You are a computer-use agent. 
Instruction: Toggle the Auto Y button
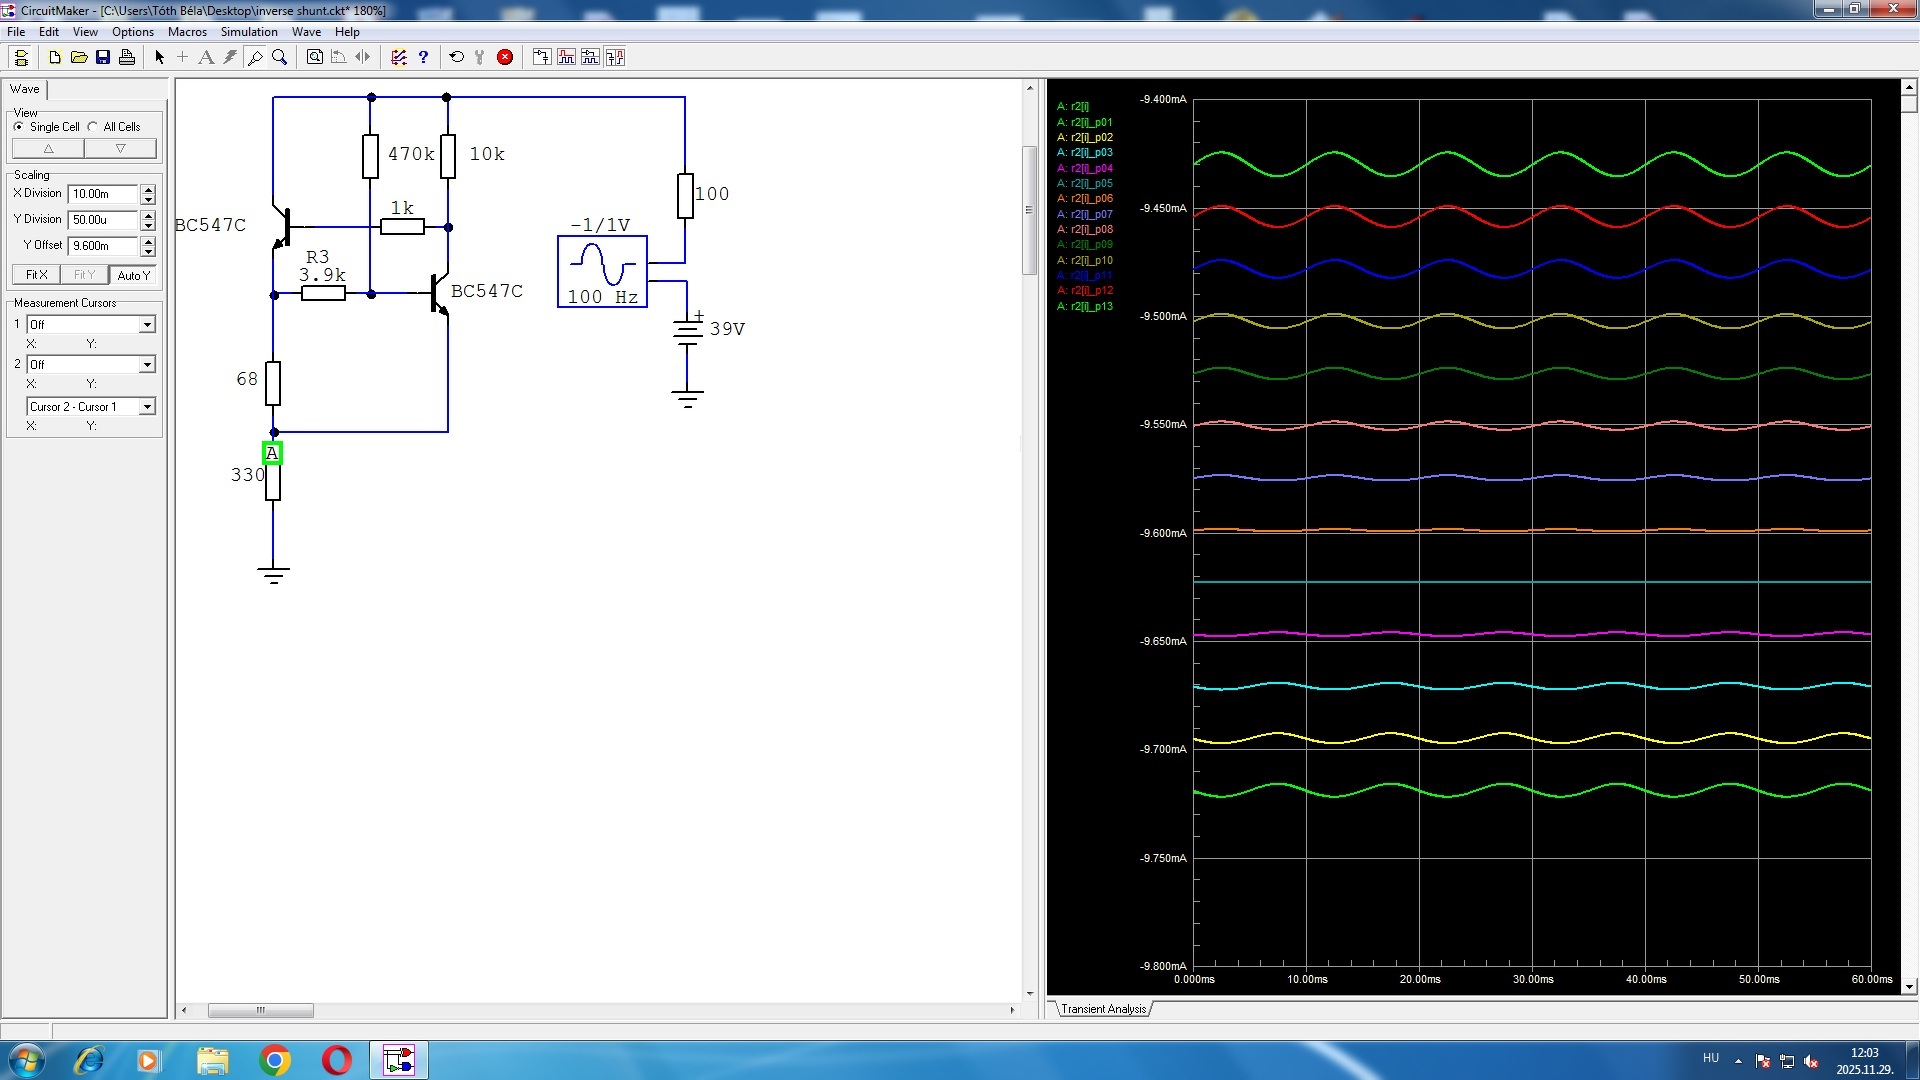coord(133,275)
